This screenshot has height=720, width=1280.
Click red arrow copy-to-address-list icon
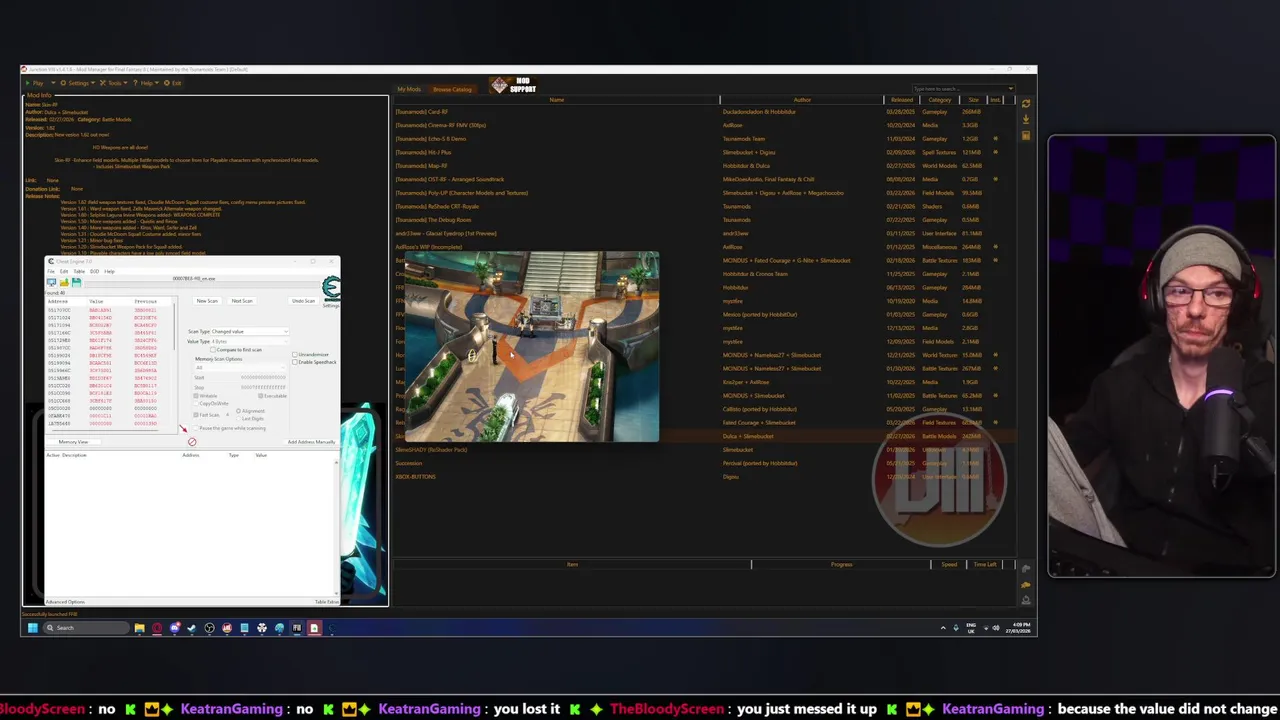pyautogui.click(x=183, y=430)
